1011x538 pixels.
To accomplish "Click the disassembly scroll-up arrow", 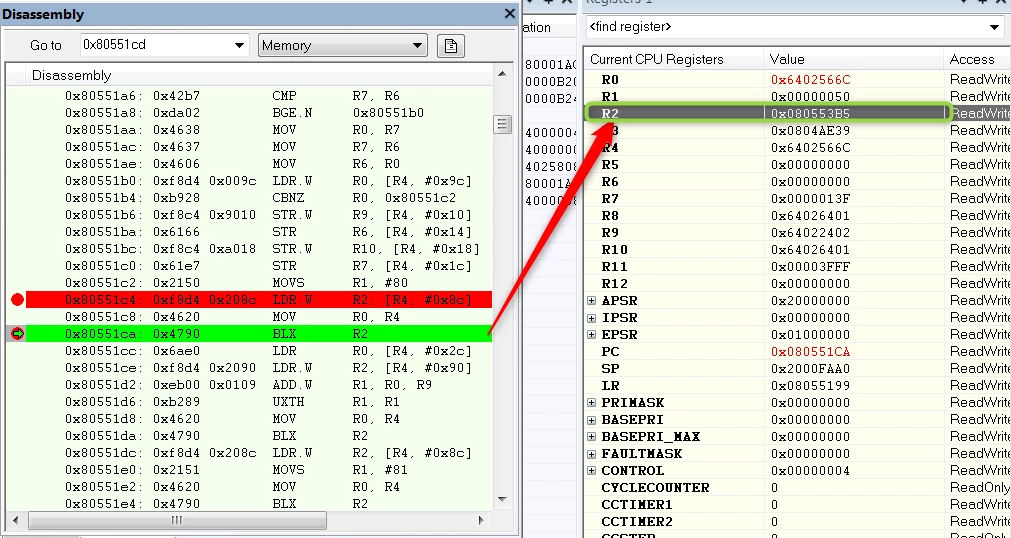I will pyautogui.click(x=502, y=74).
